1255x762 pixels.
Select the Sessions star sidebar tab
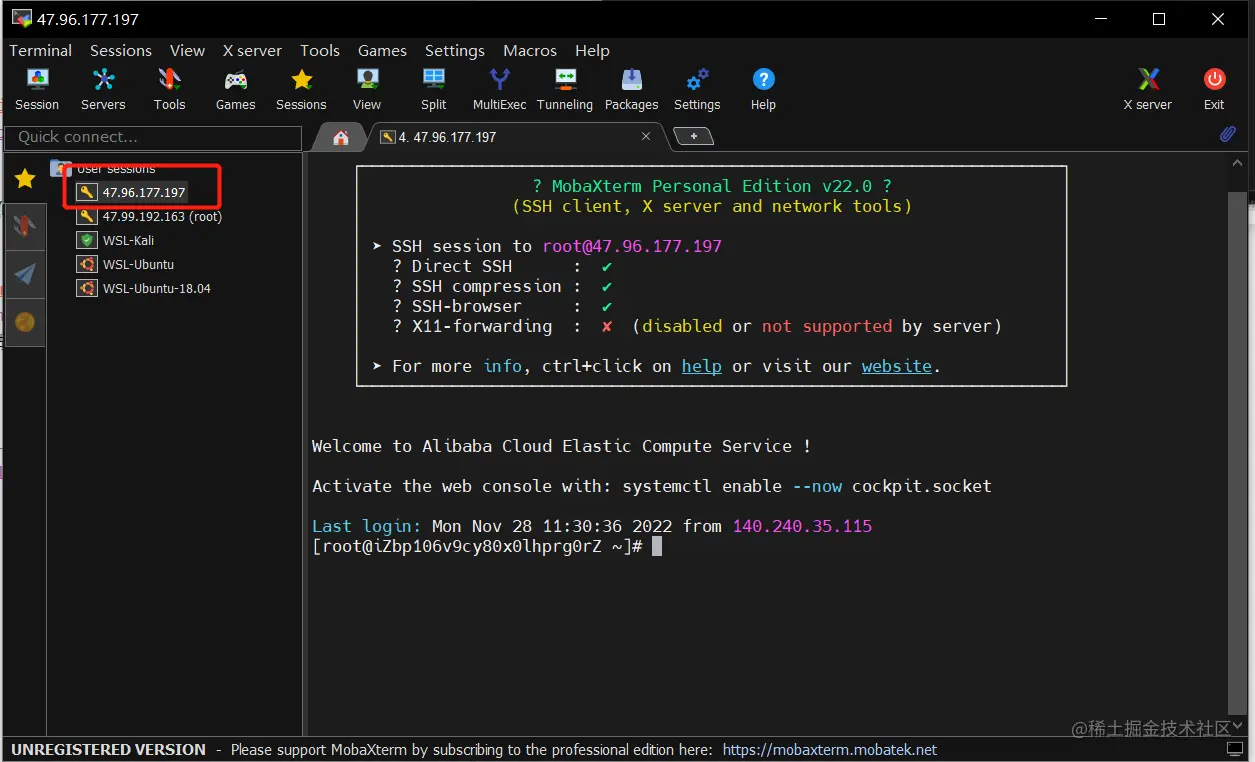(x=24, y=179)
